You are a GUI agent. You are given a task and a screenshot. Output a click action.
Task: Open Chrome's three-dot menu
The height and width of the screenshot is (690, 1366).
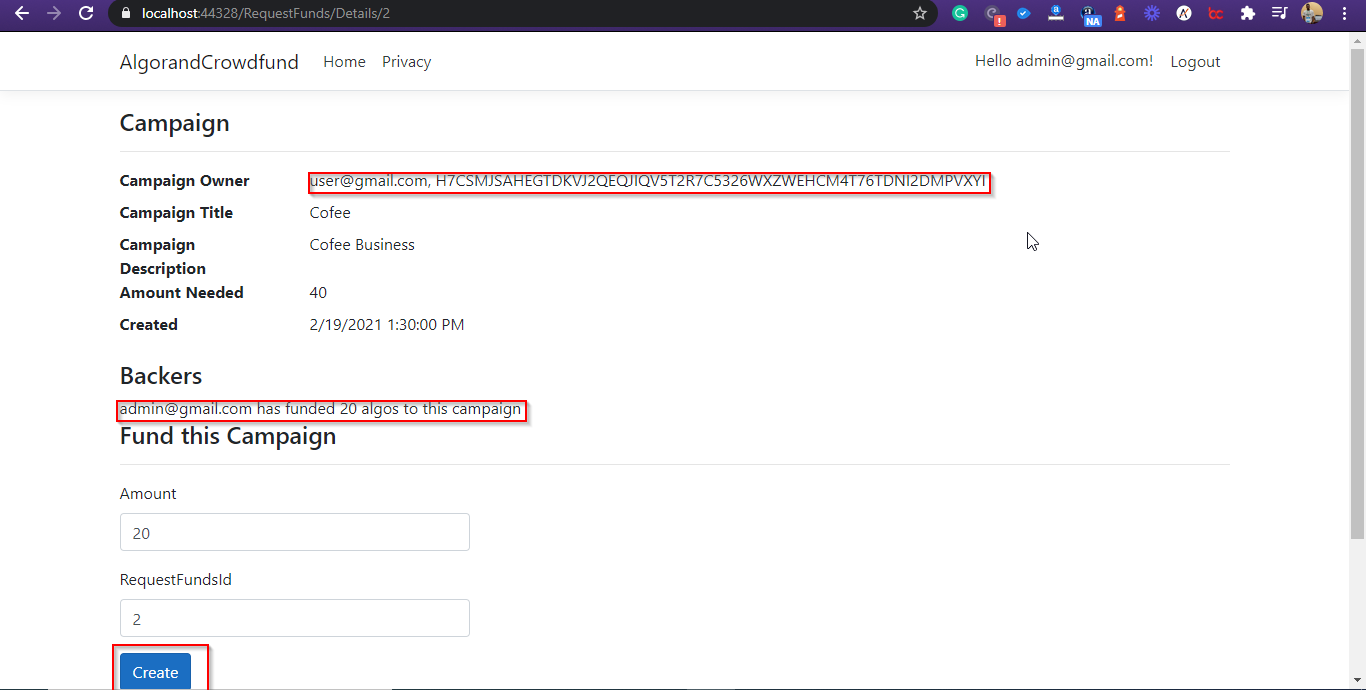point(1344,14)
